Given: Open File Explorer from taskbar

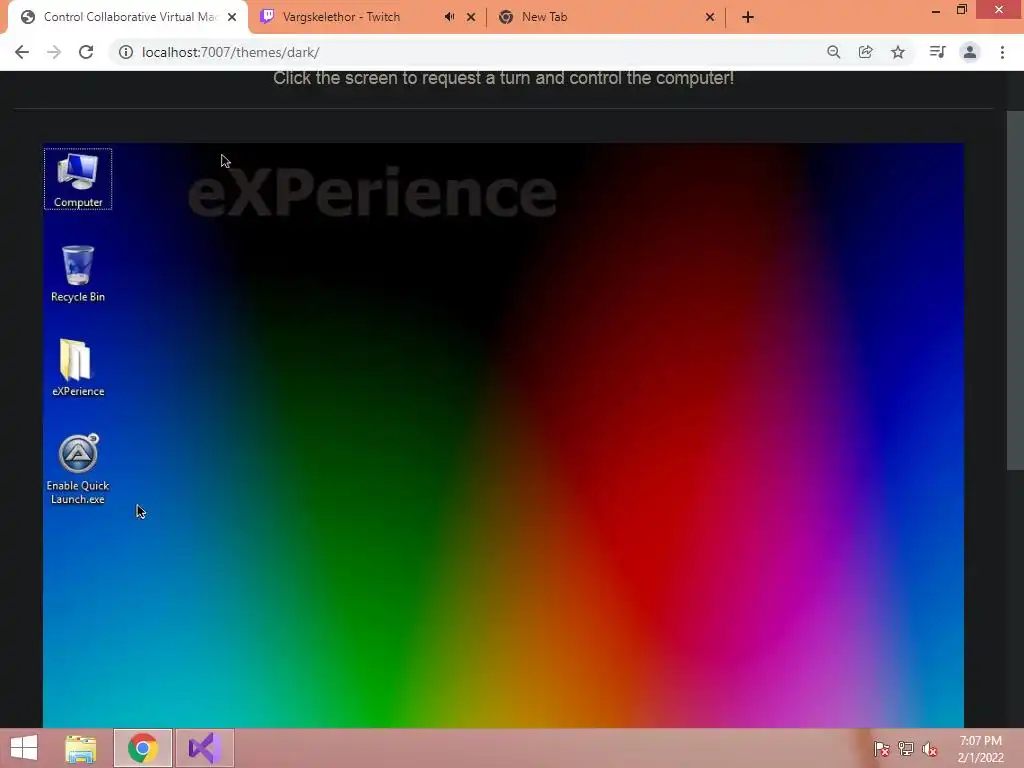Looking at the screenshot, I should 80,748.
